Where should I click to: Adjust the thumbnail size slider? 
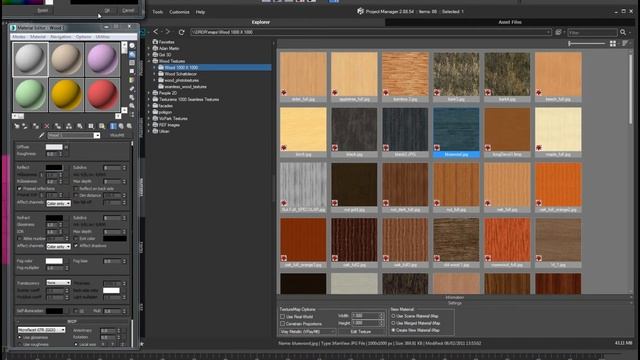coord(587,43)
